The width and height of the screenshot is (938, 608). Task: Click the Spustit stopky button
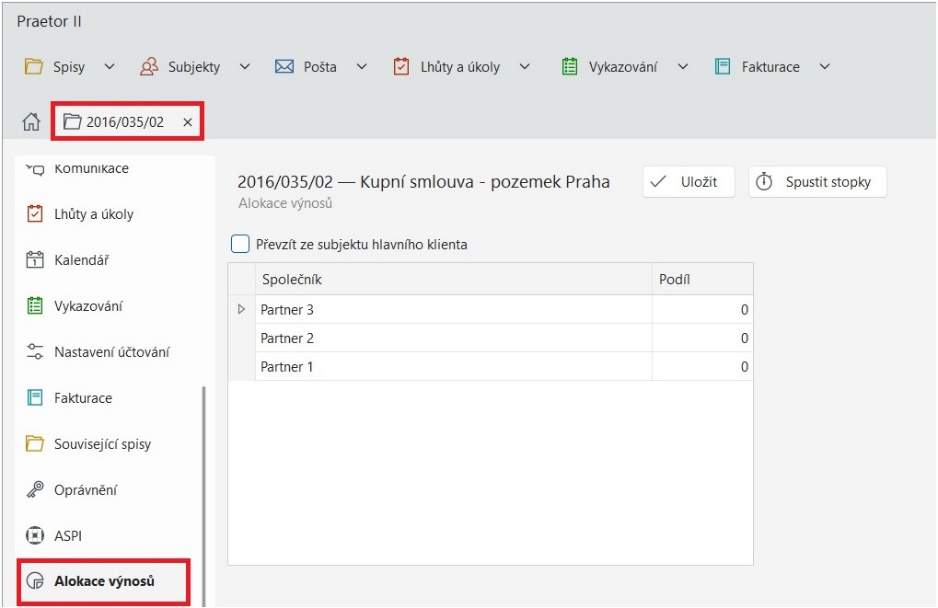point(817,182)
